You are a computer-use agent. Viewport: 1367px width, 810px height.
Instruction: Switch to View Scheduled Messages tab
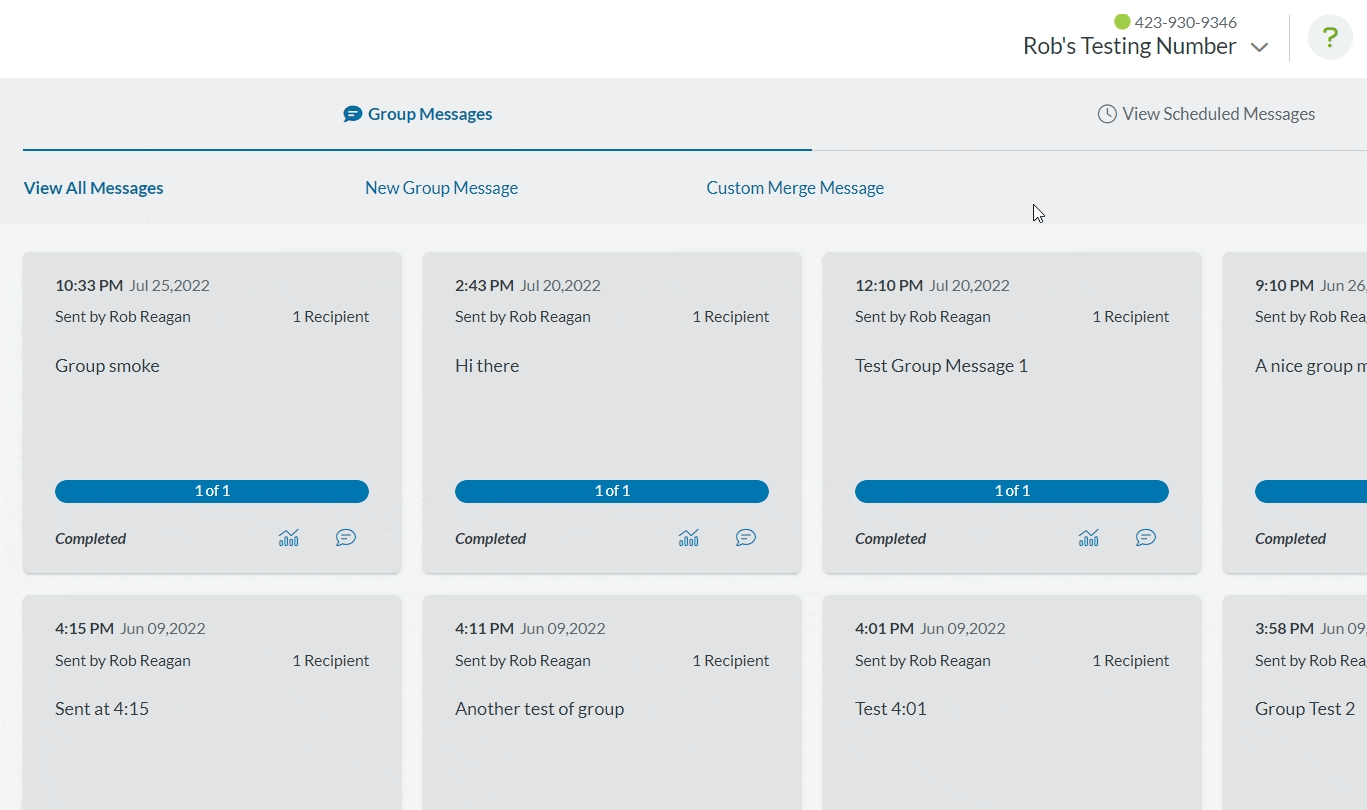click(1206, 114)
